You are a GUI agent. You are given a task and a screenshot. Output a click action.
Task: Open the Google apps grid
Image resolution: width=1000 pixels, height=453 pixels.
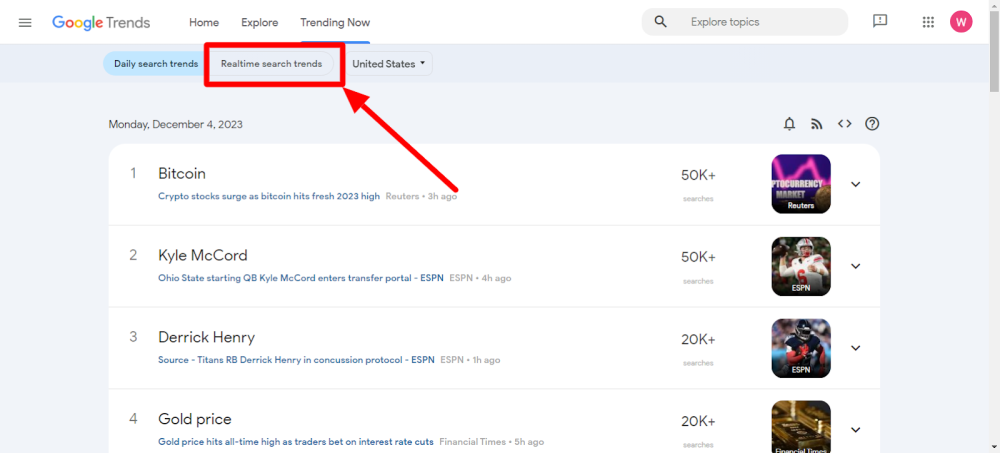coord(928,22)
